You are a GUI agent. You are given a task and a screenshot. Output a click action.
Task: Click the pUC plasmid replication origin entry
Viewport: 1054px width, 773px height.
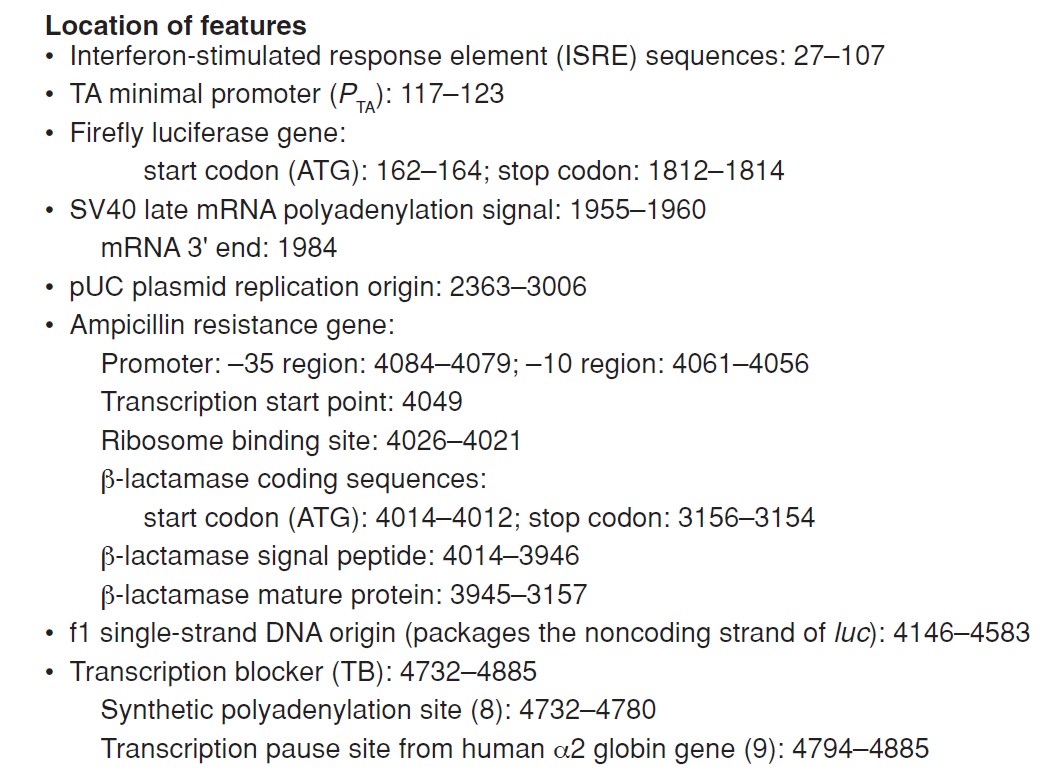[x=328, y=287]
